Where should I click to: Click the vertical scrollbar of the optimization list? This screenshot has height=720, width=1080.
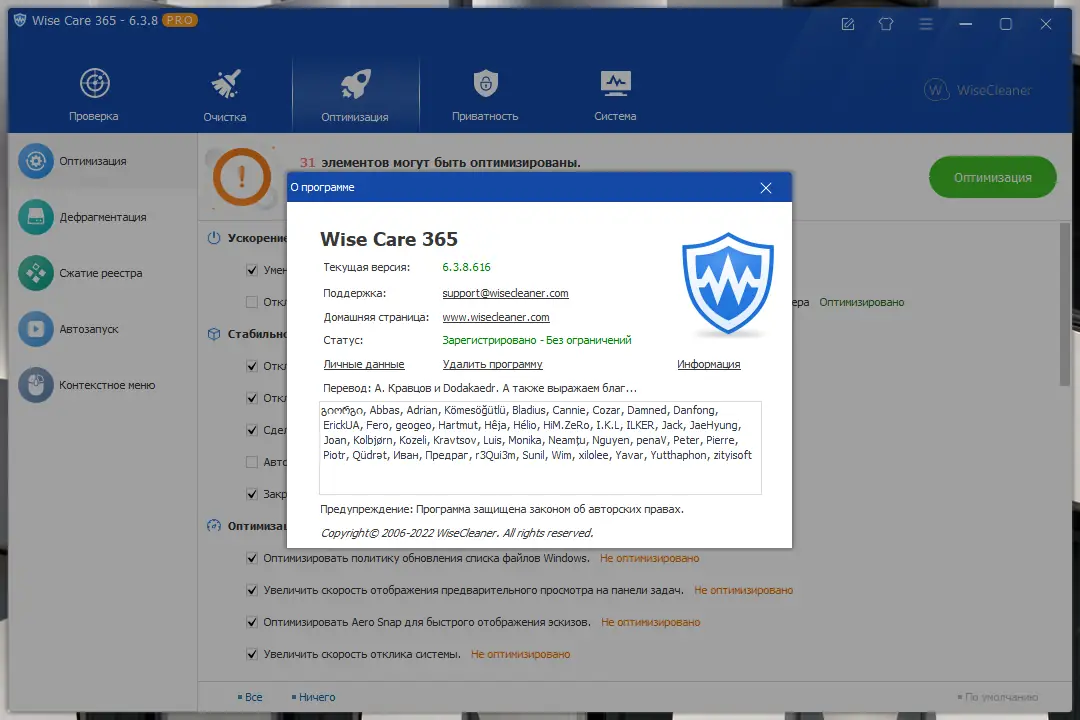[x=1065, y=303]
